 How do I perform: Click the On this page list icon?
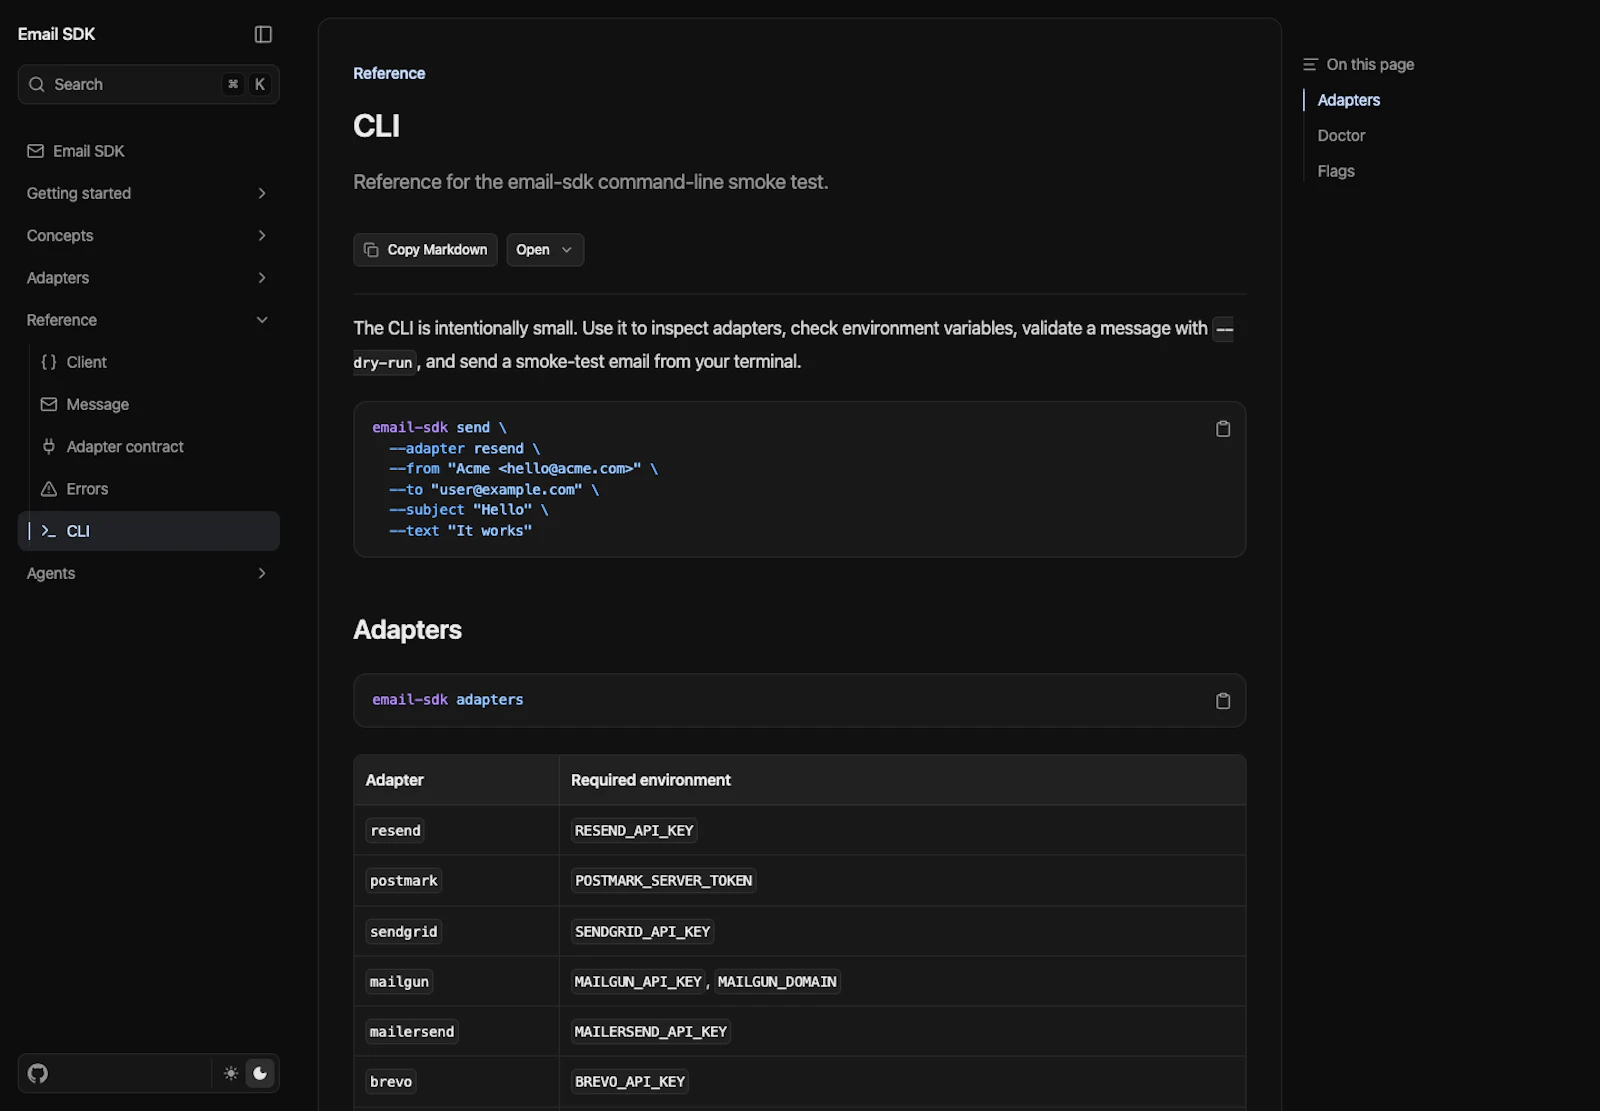tap(1310, 64)
